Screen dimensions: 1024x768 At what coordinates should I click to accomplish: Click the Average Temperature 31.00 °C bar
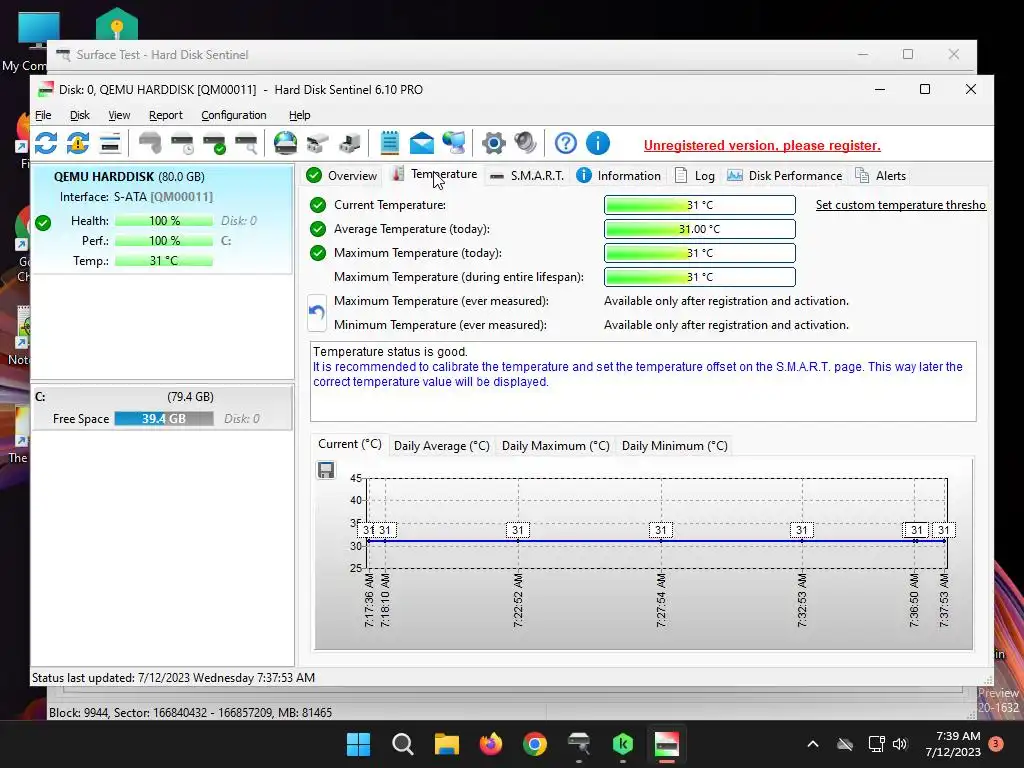click(x=699, y=229)
